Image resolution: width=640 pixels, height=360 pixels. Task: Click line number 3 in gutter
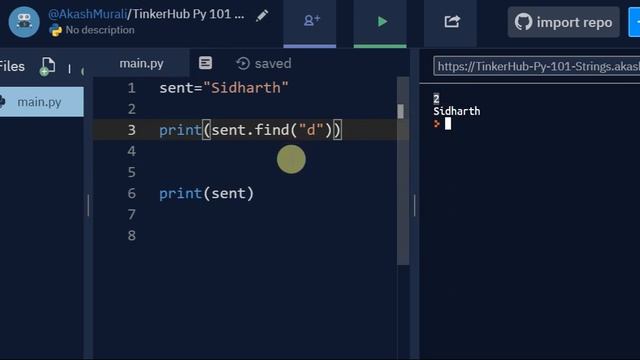click(131, 130)
